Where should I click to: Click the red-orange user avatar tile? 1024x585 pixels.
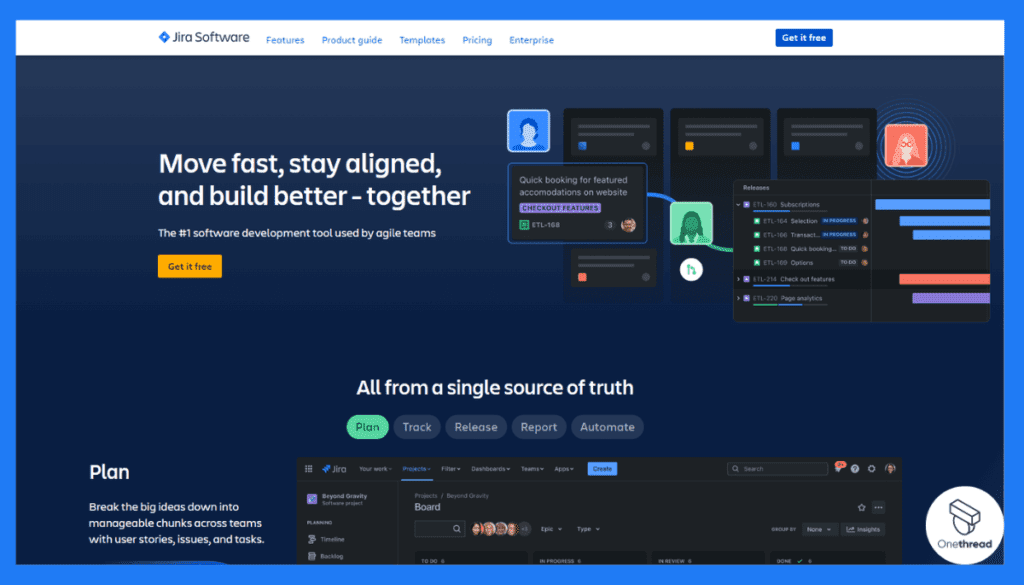point(906,145)
